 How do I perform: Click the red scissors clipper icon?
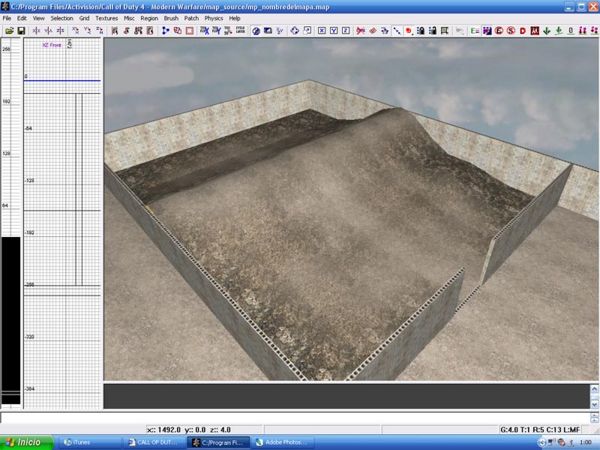point(360,31)
